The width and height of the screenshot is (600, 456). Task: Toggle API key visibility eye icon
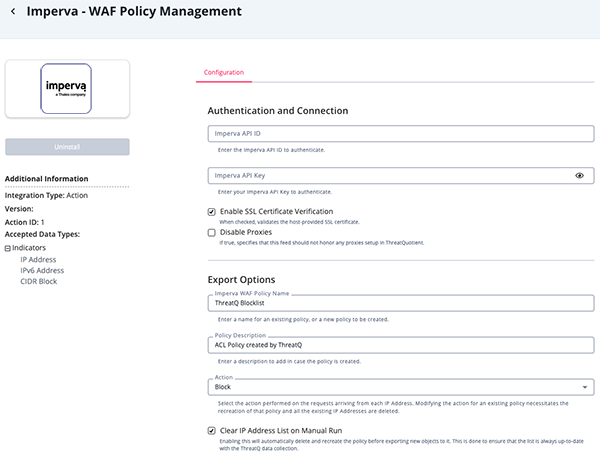(579, 175)
